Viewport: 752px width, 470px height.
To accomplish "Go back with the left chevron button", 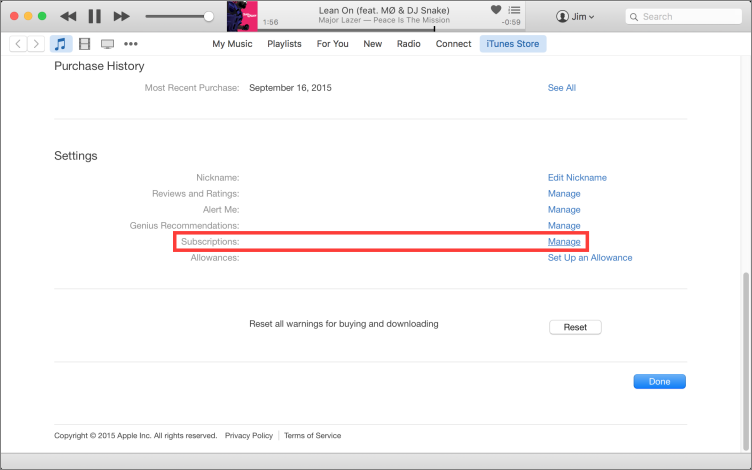I will pos(18,44).
